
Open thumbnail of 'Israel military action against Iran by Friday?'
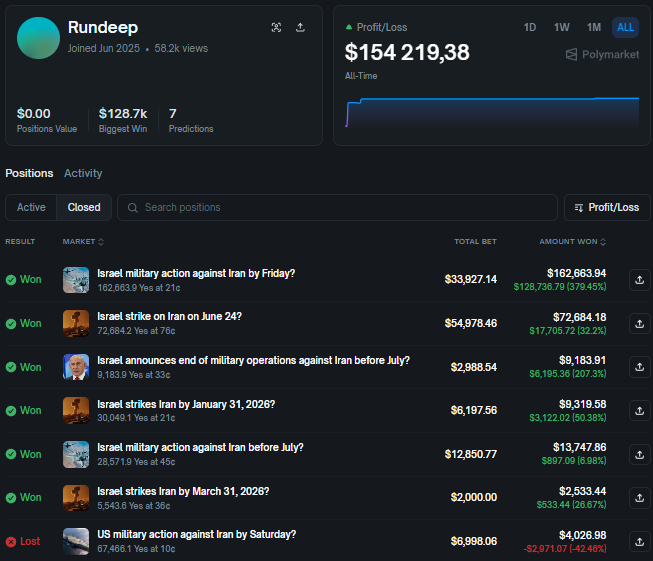76,280
